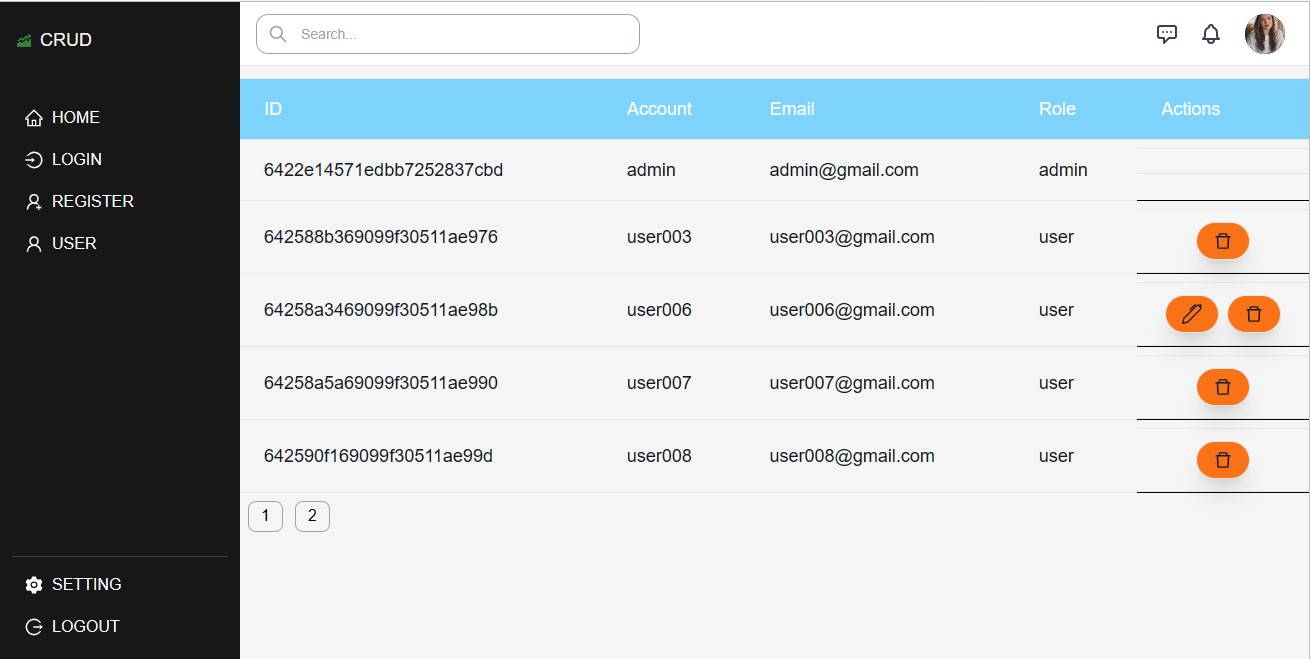
Task: Select LOGOUT in sidebar
Action: click(86, 627)
